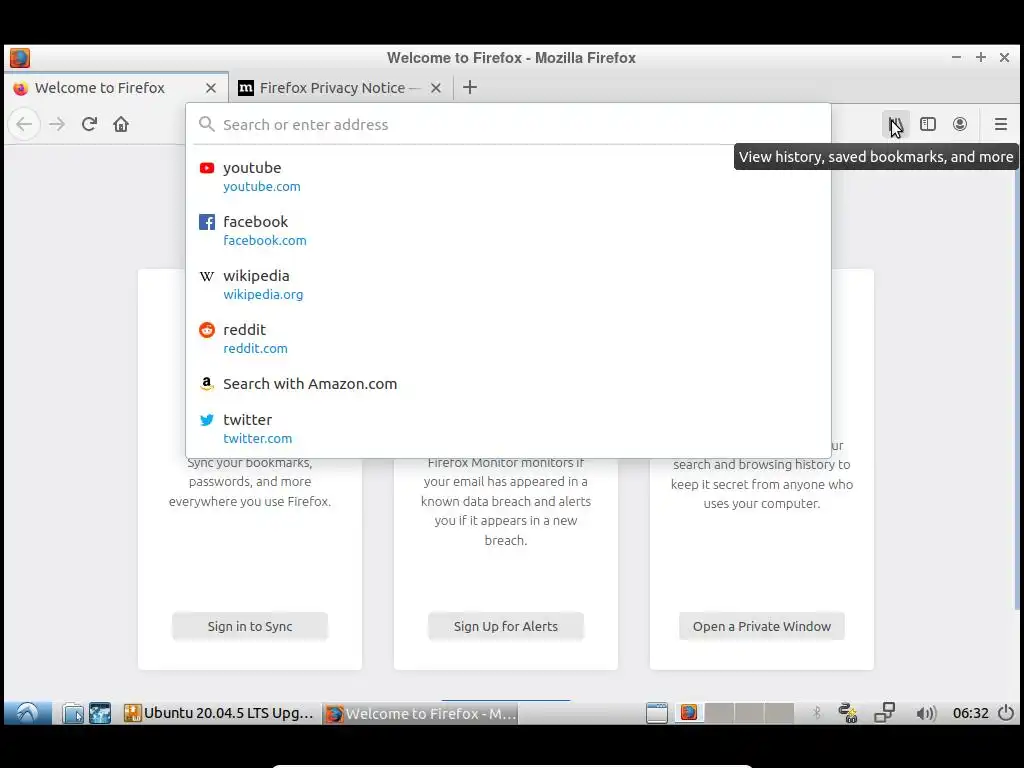The image size is (1024, 768).
Task: Select the reddit suggestion
Action: click(x=508, y=339)
